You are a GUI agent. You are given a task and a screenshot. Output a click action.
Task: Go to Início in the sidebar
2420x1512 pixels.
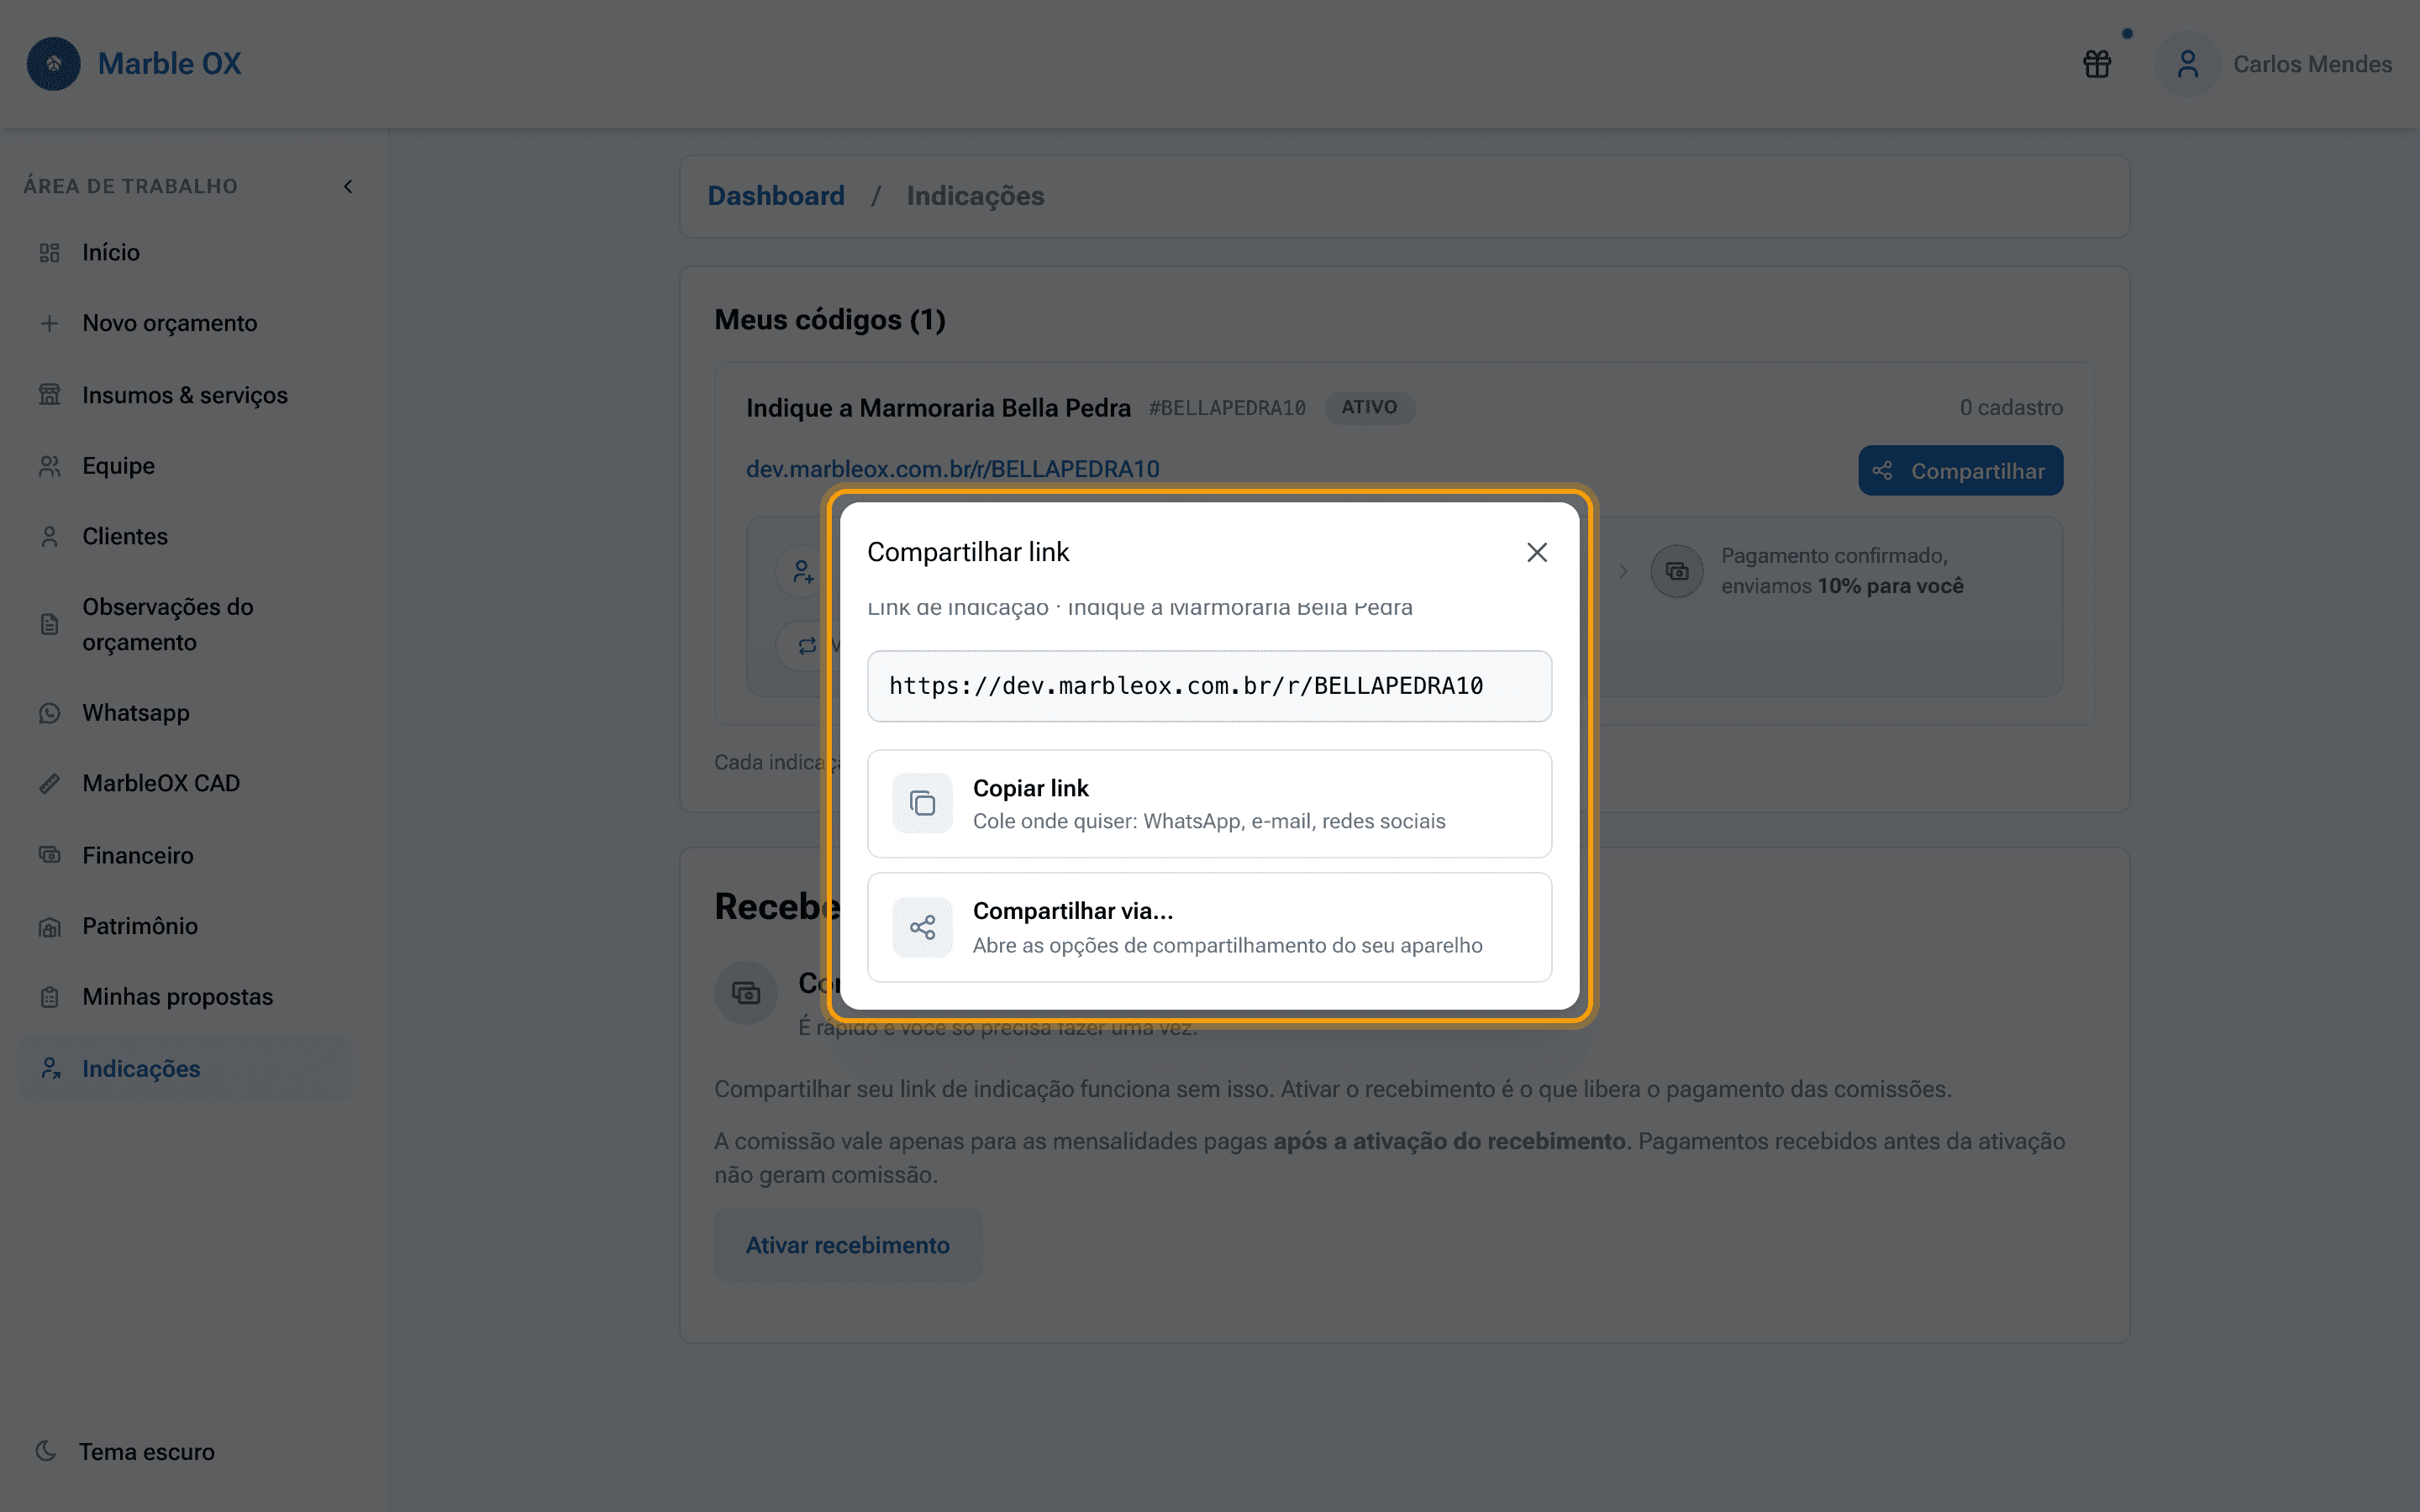click(186, 252)
